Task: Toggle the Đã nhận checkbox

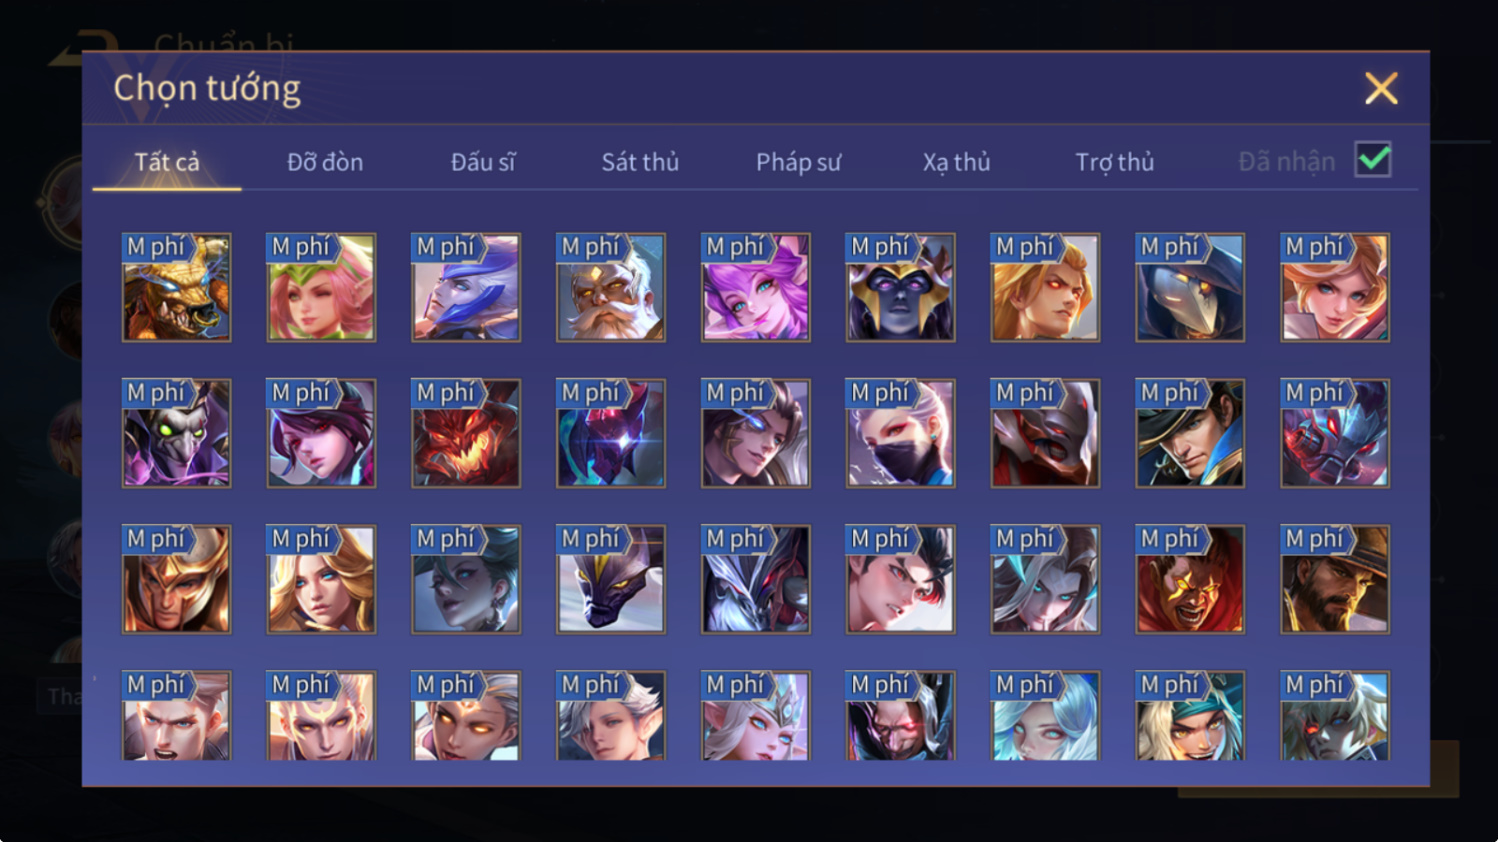Action: point(1372,160)
